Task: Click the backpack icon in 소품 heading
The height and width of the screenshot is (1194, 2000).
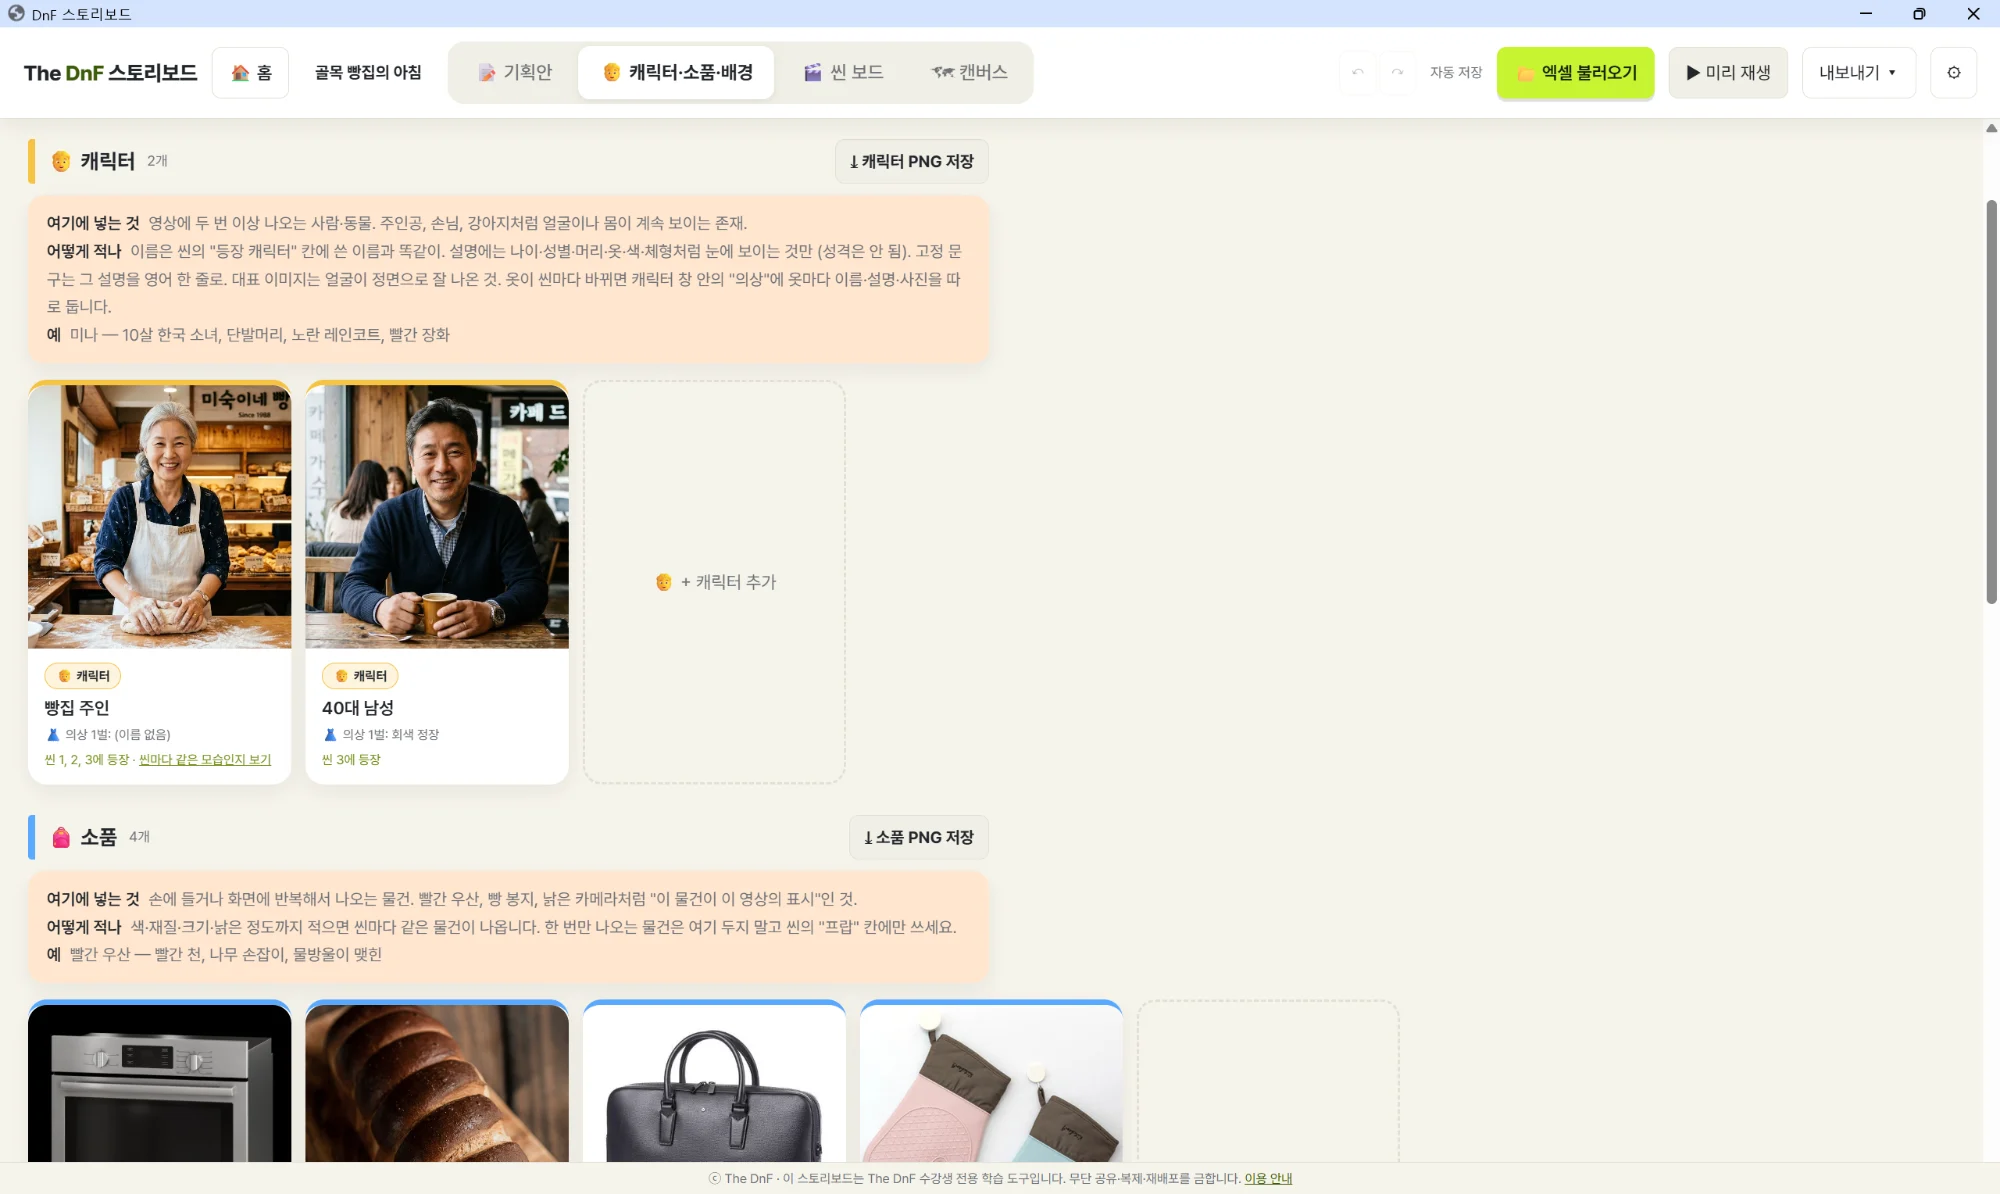Action: pyautogui.click(x=61, y=837)
